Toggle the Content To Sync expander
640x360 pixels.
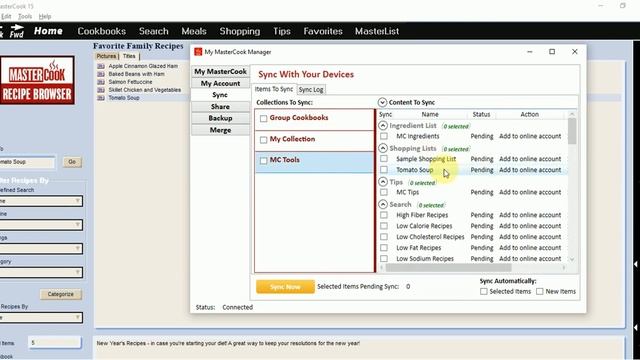382,102
